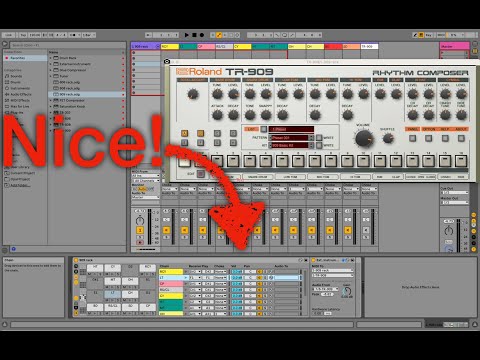Trigger the HT drum rack pad
480x360 pixels.
95,268
